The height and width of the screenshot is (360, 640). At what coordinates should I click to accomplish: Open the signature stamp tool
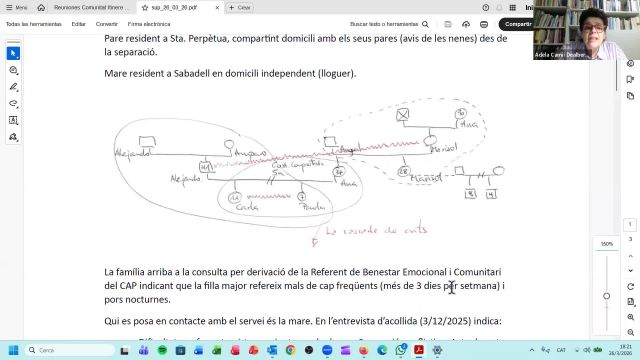tap(13, 137)
